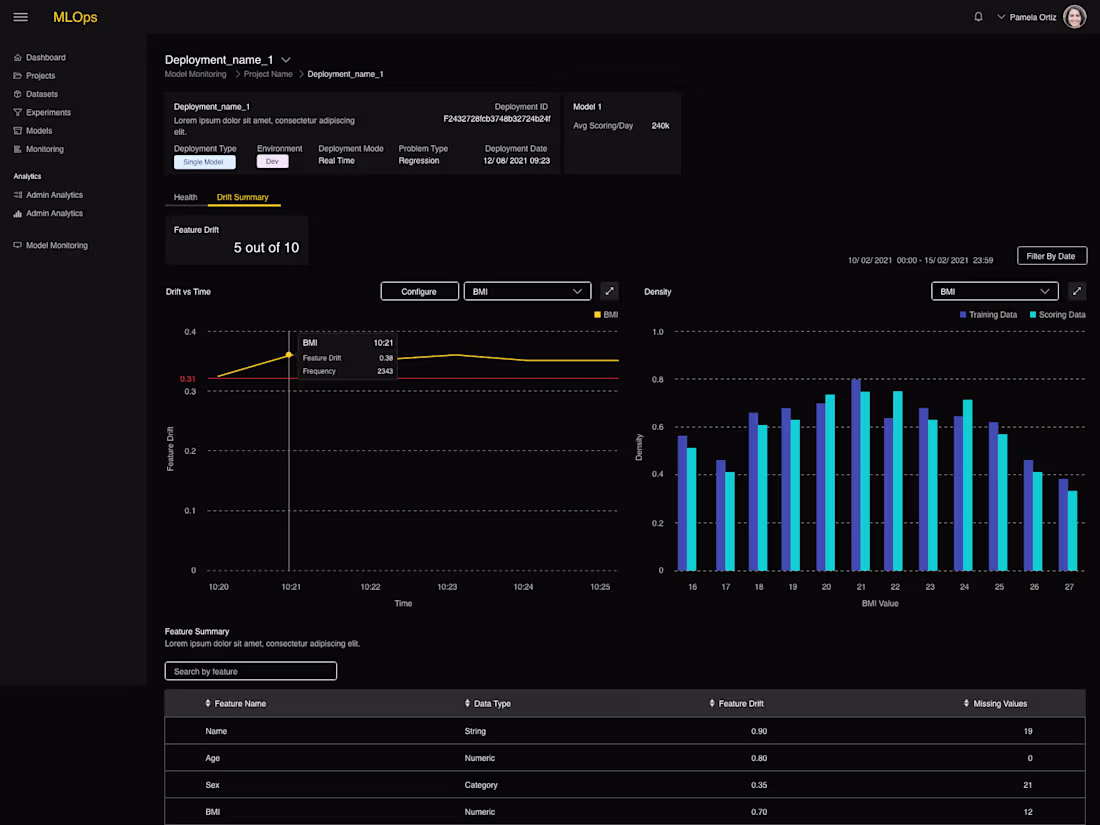Screen dimensions: 1100x825
Task: Click the Filter By Date button
Action: [1052, 256]
